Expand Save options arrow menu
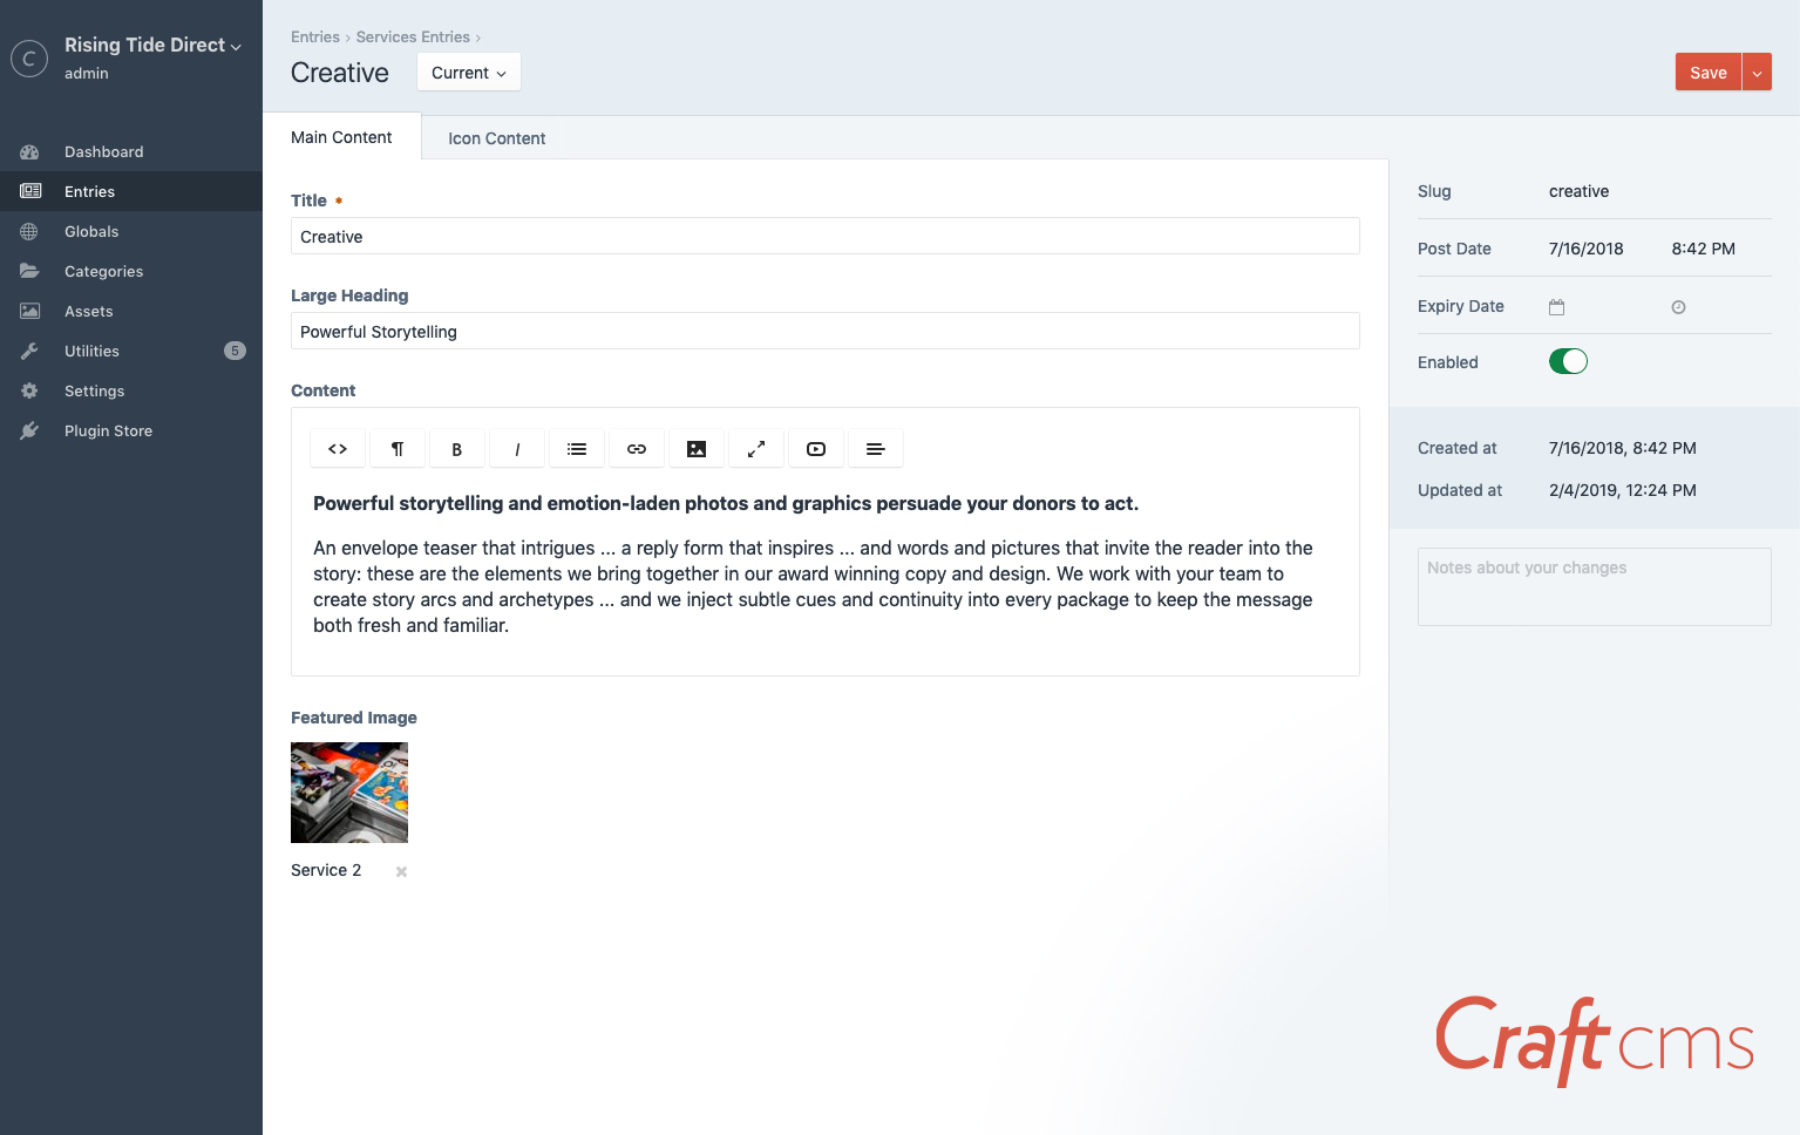 [x=1756, y=73]
